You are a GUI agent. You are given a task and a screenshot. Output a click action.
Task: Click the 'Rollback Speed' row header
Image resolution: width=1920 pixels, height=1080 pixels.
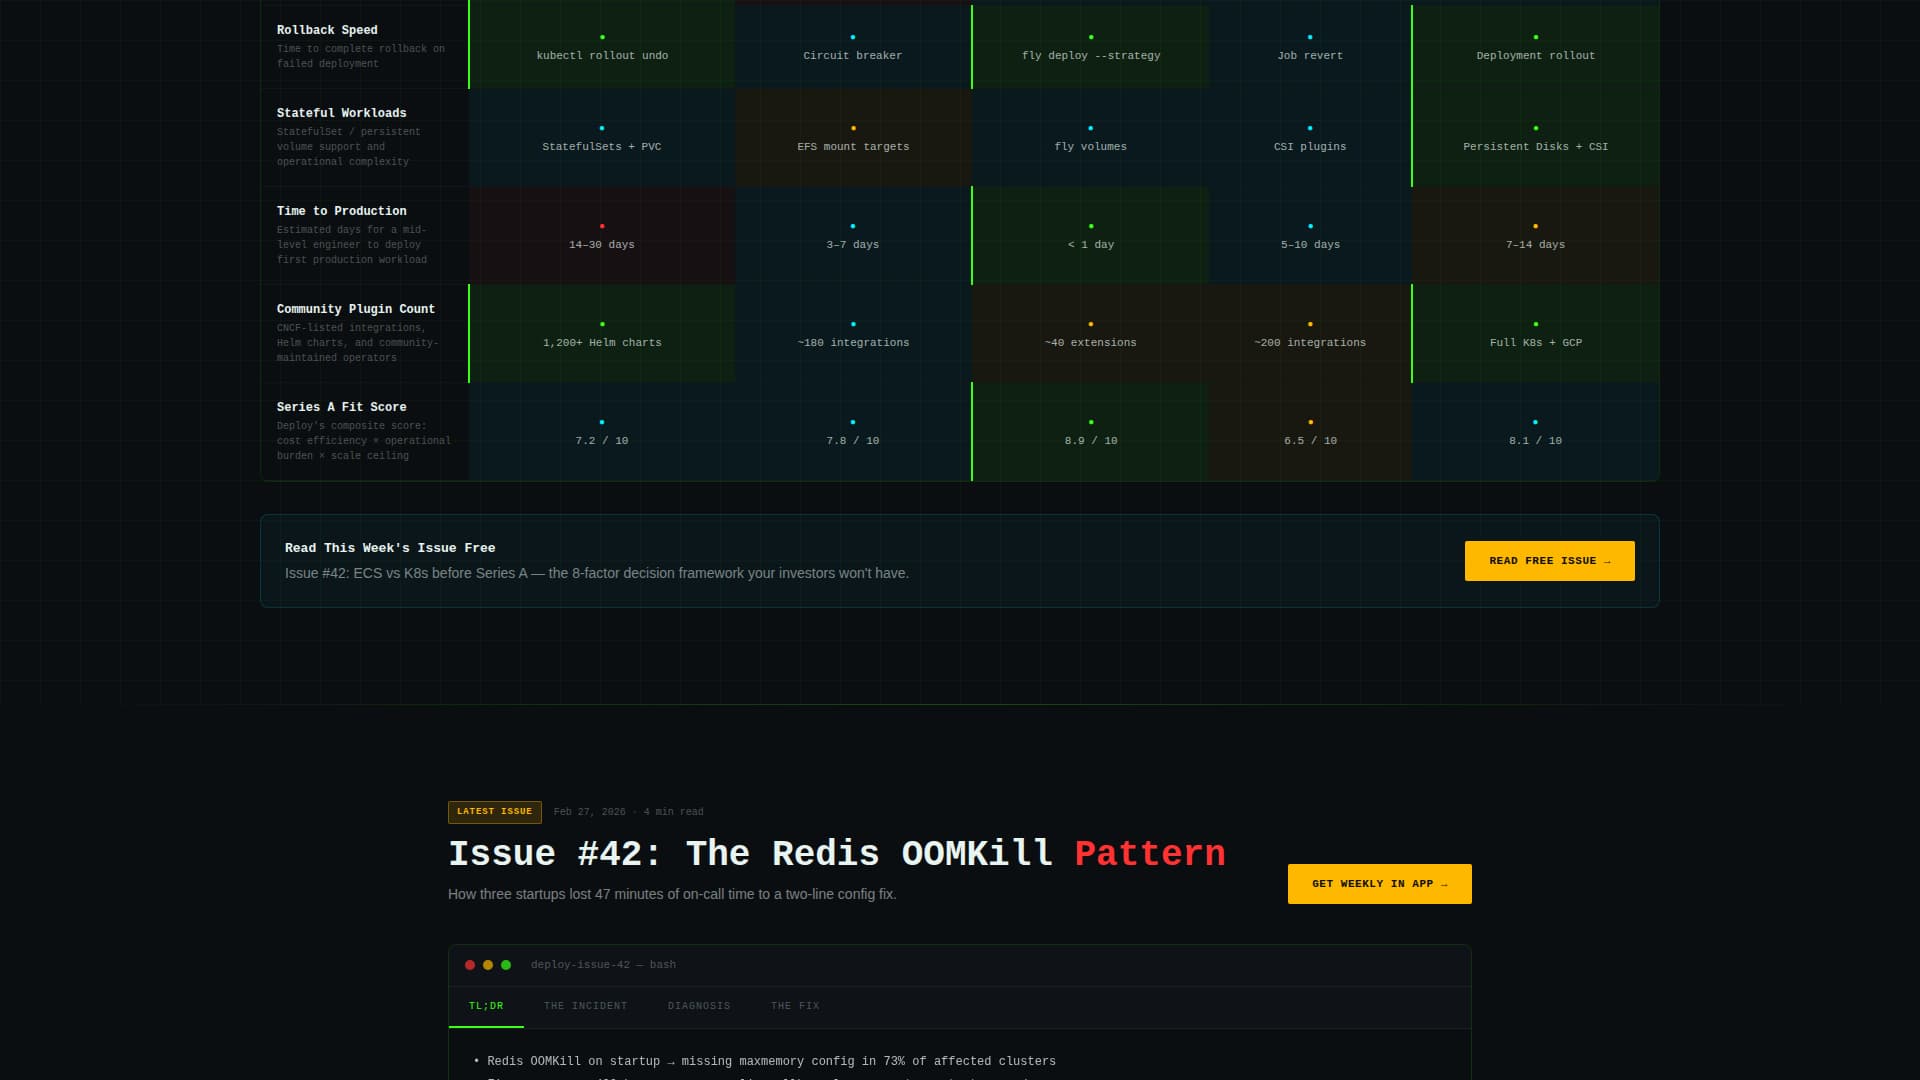[x=365, y=46]
